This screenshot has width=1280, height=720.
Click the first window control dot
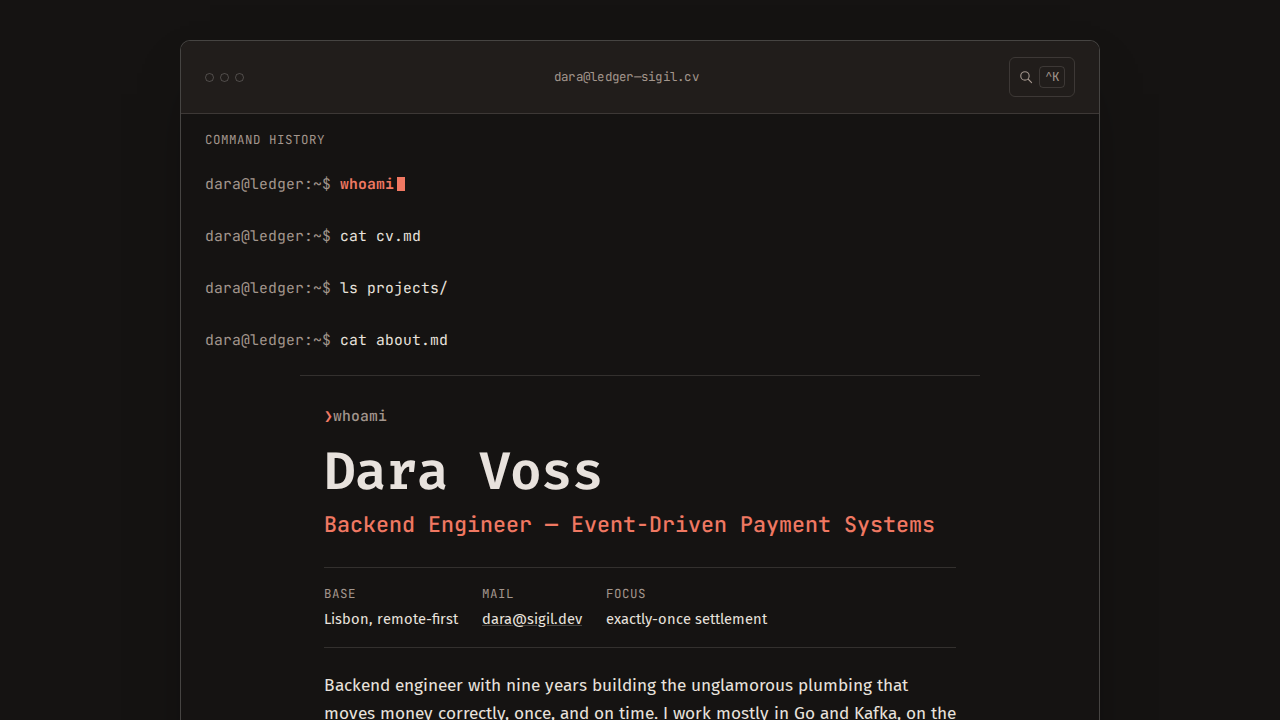[x=210, y=78]
